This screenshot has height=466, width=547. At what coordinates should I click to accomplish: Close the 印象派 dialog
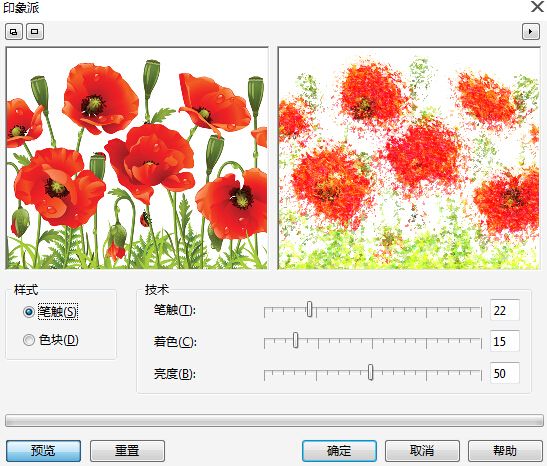click(x=538, y=7)
